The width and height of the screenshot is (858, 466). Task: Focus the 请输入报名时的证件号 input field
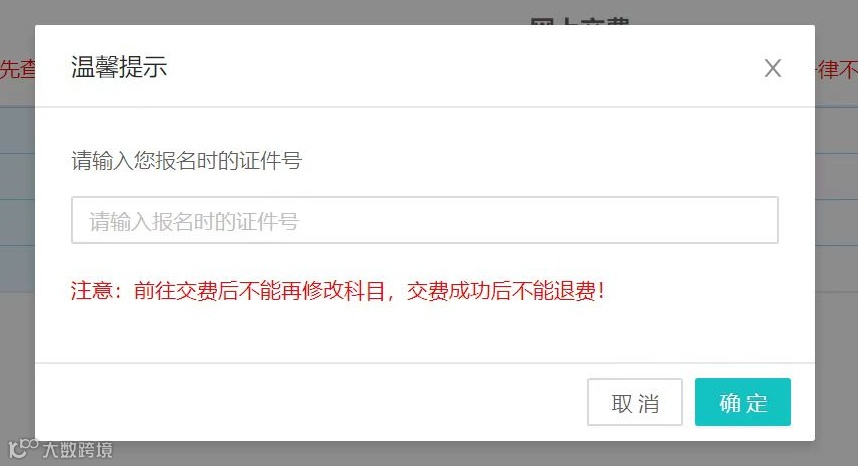click(425, 220)
